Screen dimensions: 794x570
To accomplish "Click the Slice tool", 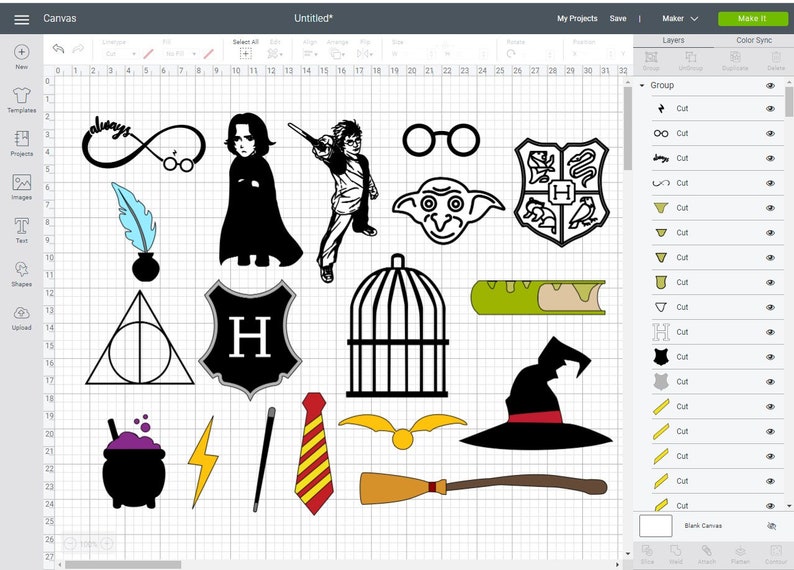I will click(x=647, y=554).
